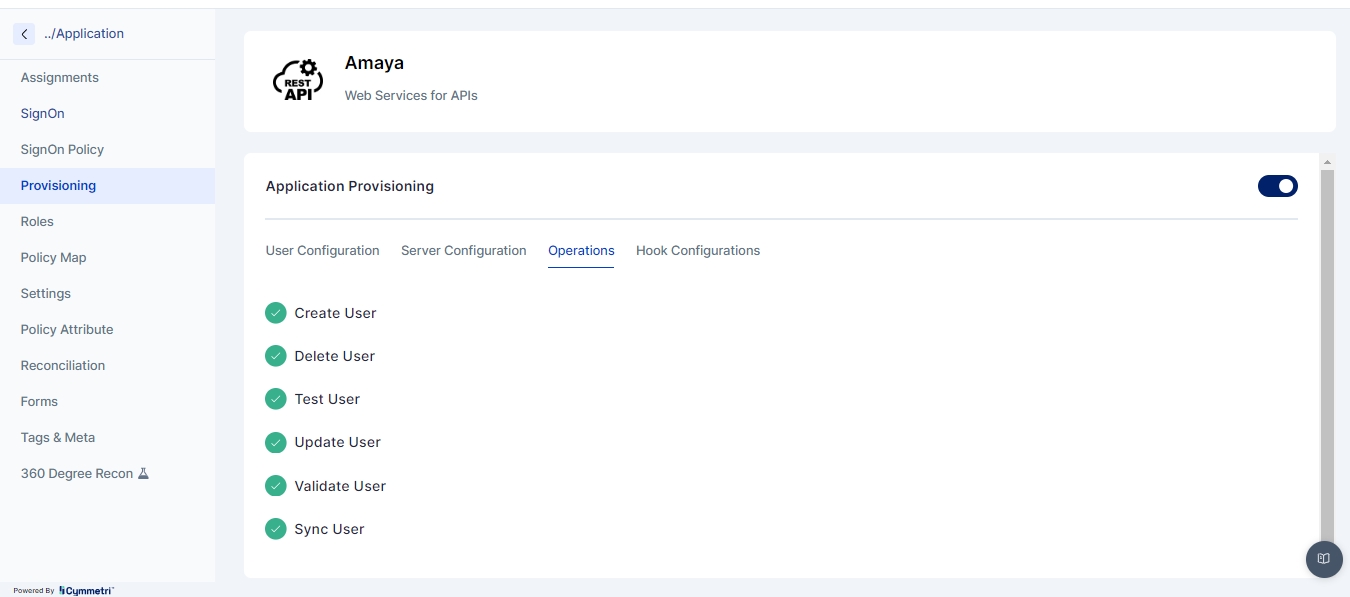
Task: Click the green check icon for Create User
Action: (276, 313)
